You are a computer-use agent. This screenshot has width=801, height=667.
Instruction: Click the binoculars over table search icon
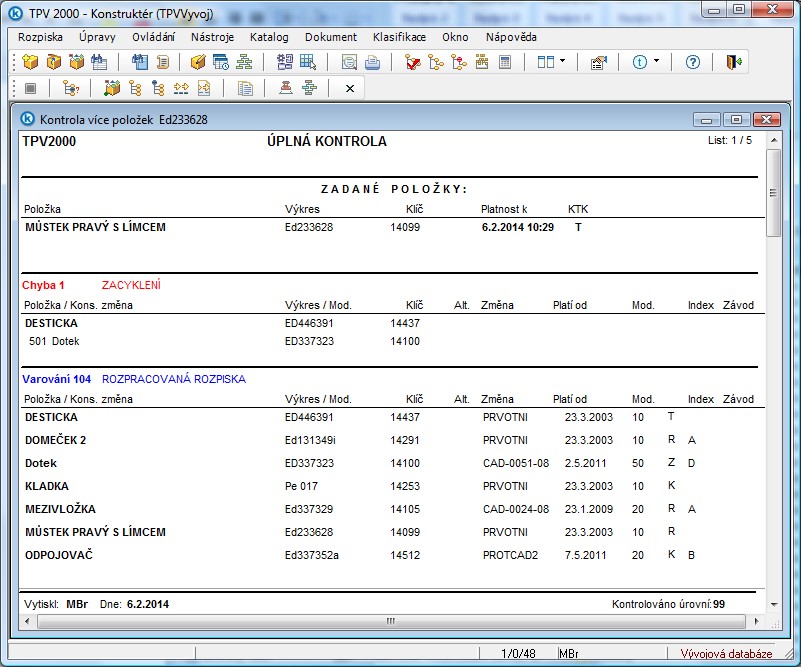99,62
